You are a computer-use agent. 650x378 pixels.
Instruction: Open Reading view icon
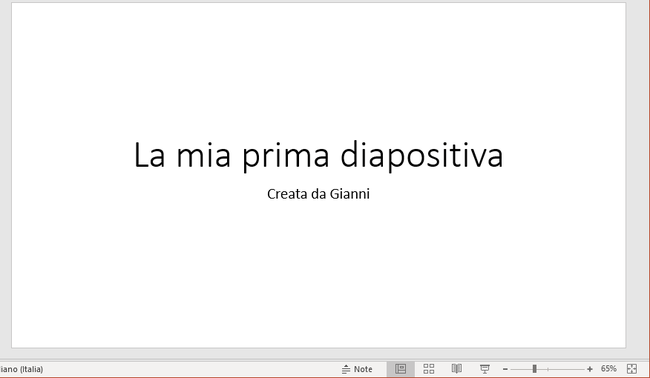pos(456,369)
